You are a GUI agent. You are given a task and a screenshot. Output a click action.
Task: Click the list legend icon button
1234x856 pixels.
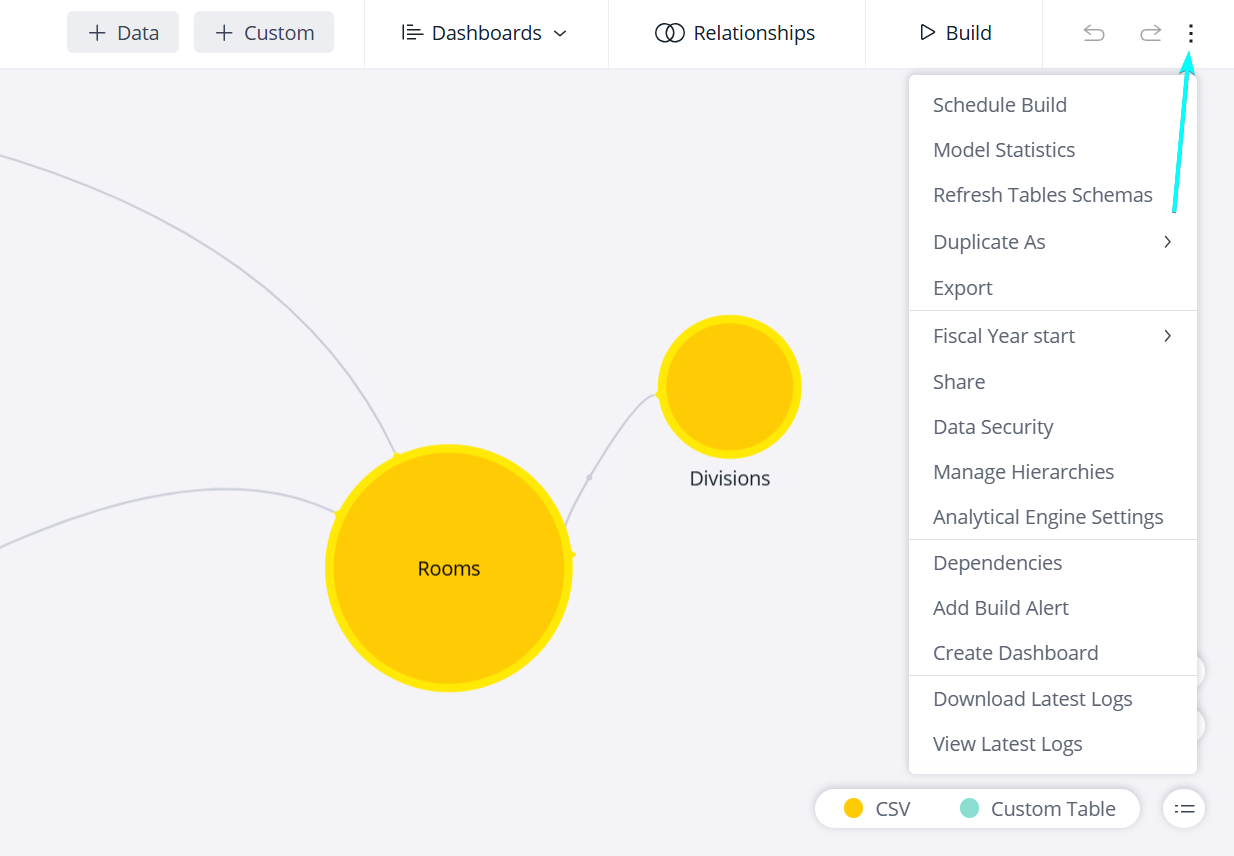point(1184,808)
